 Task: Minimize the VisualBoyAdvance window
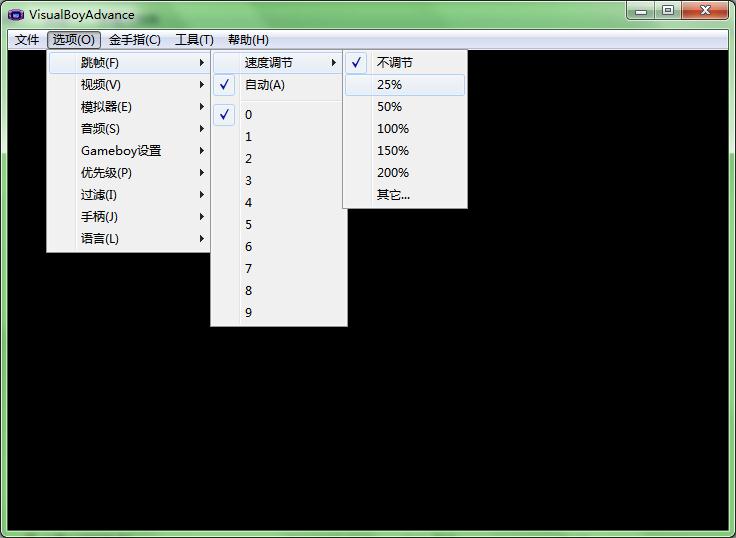click(x=641, y=10)
